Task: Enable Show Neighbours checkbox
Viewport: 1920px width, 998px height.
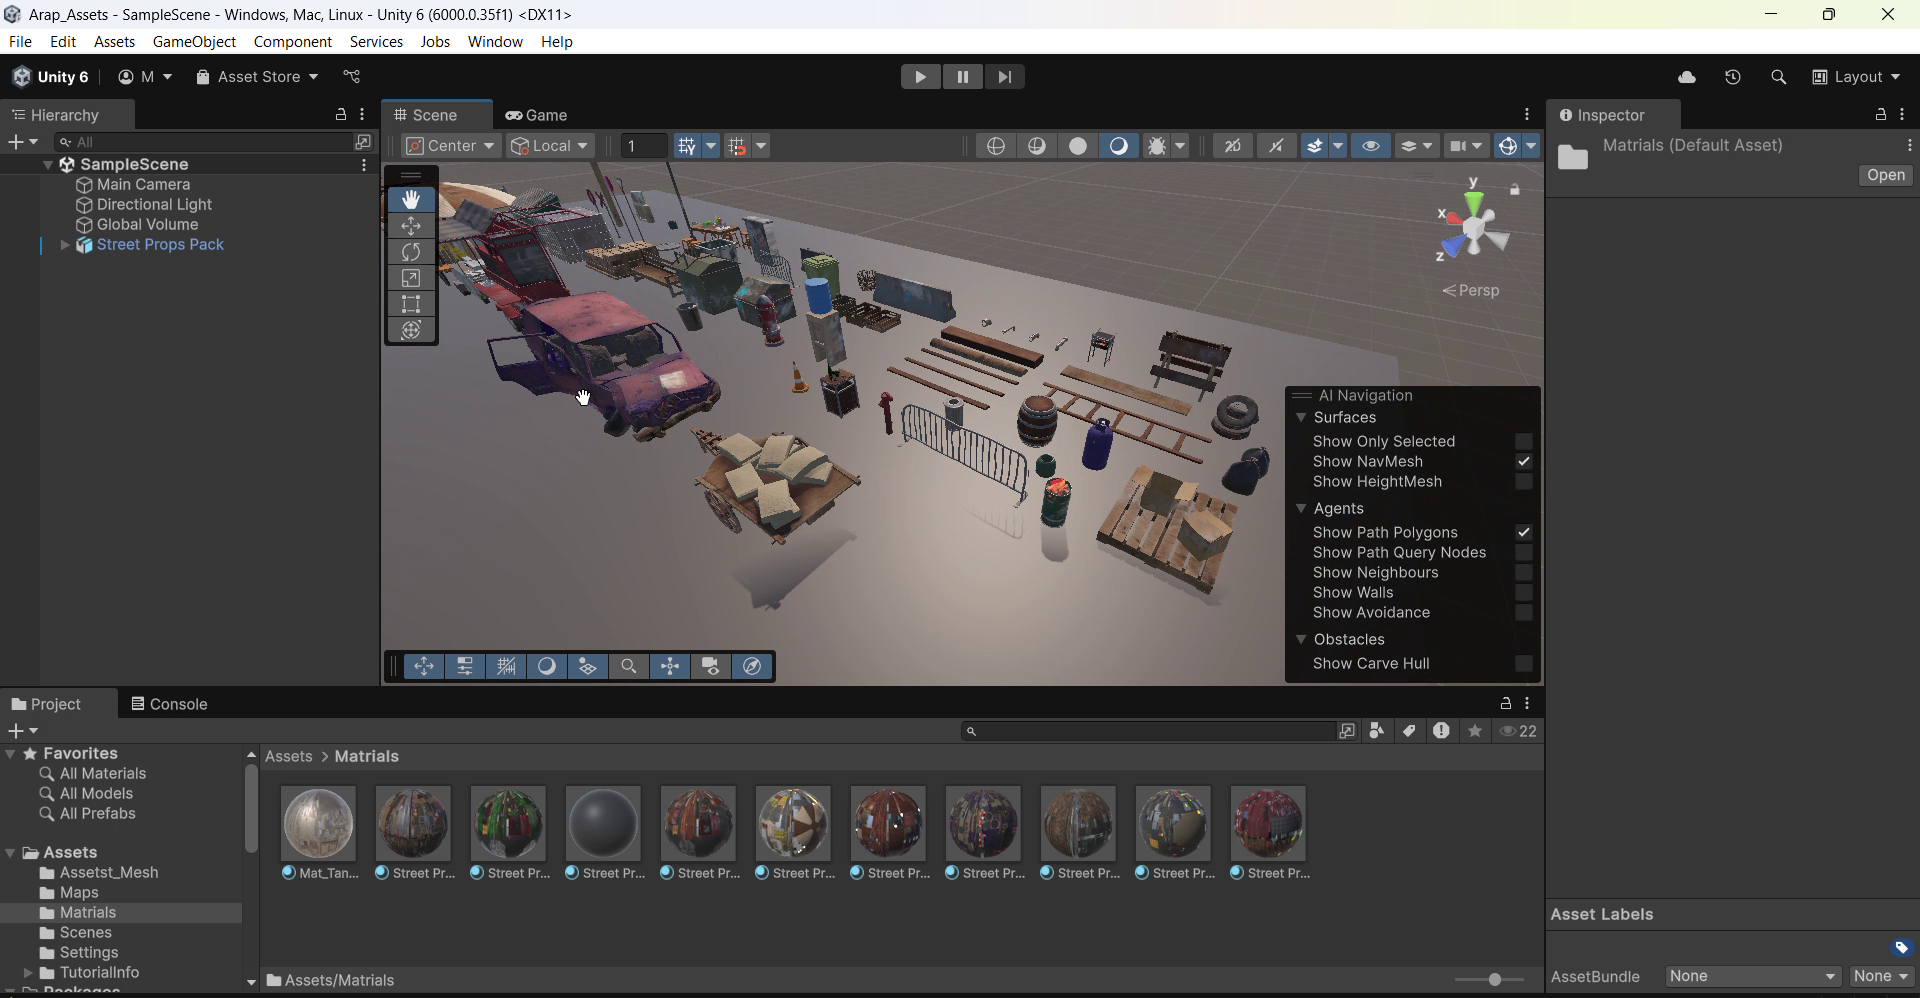Action: 1523,572
